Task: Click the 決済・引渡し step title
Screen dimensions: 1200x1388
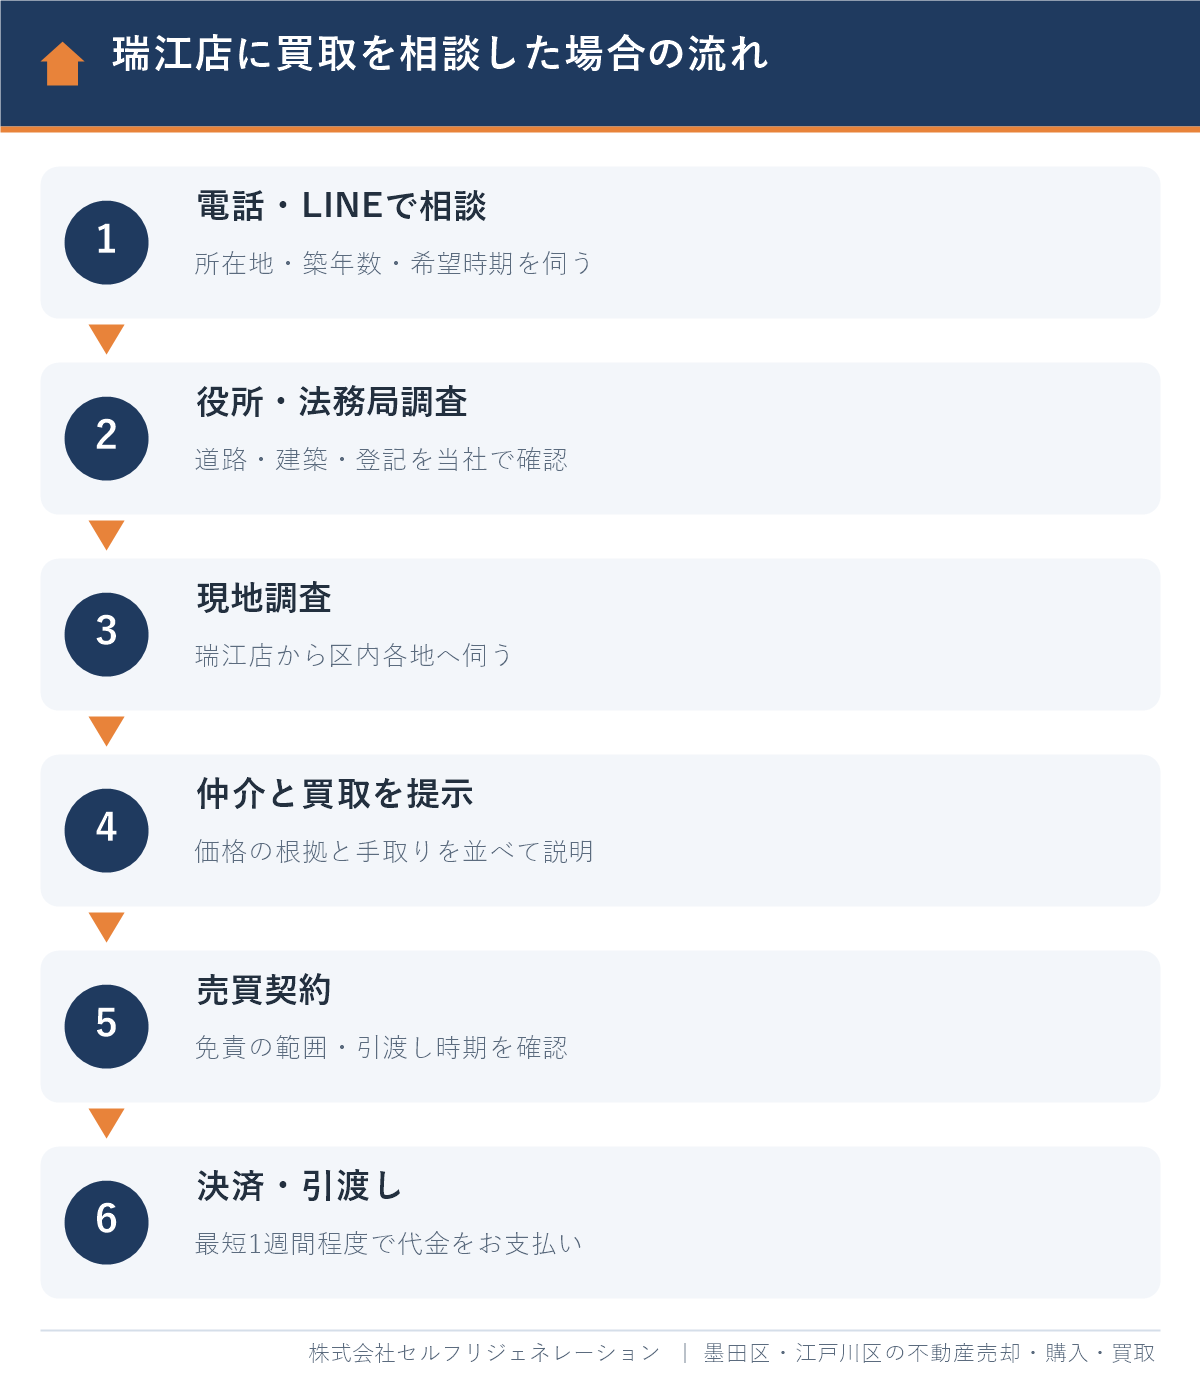Action: point(300,1186)
